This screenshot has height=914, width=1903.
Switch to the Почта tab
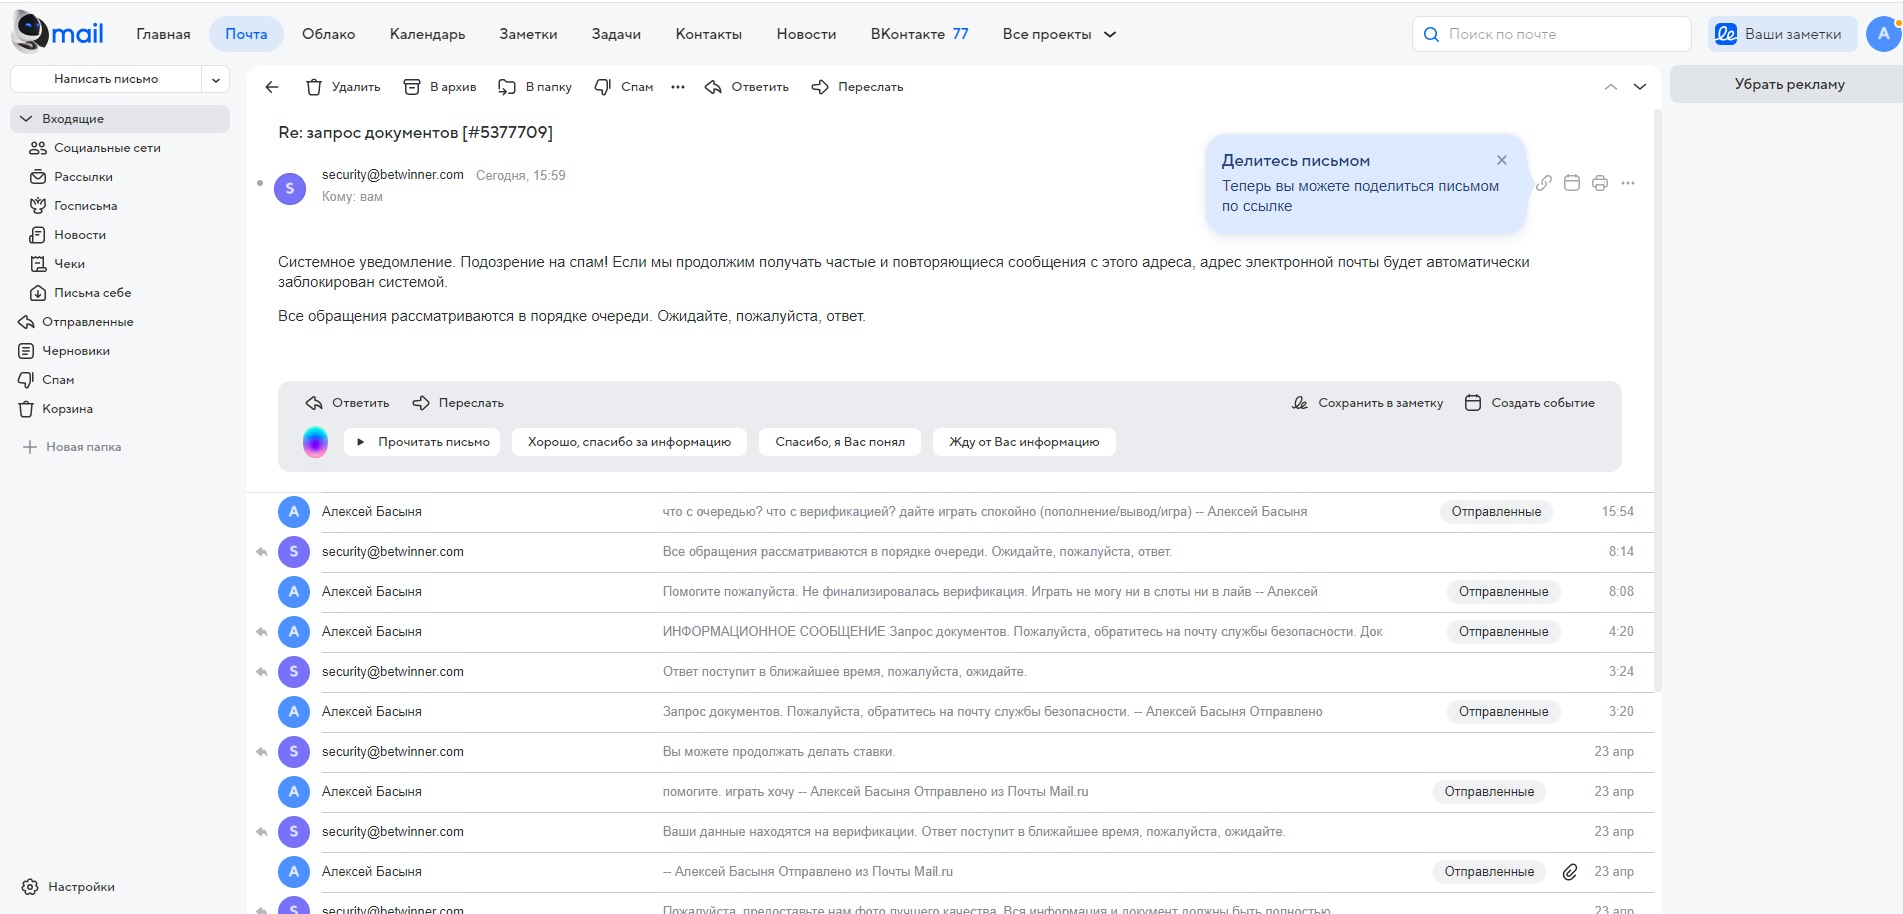tap(246, 34)
